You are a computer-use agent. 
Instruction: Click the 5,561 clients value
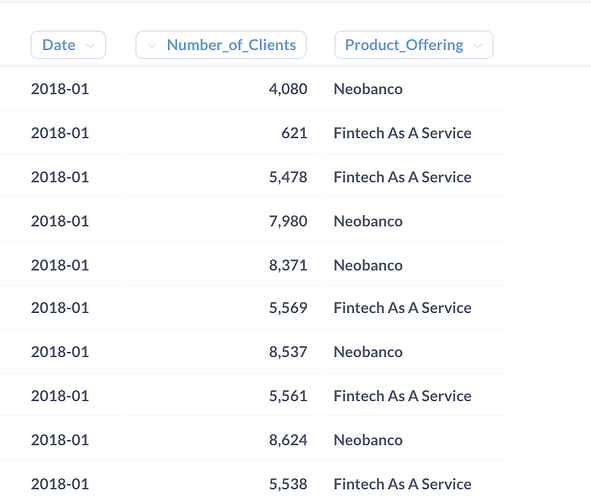288,396
